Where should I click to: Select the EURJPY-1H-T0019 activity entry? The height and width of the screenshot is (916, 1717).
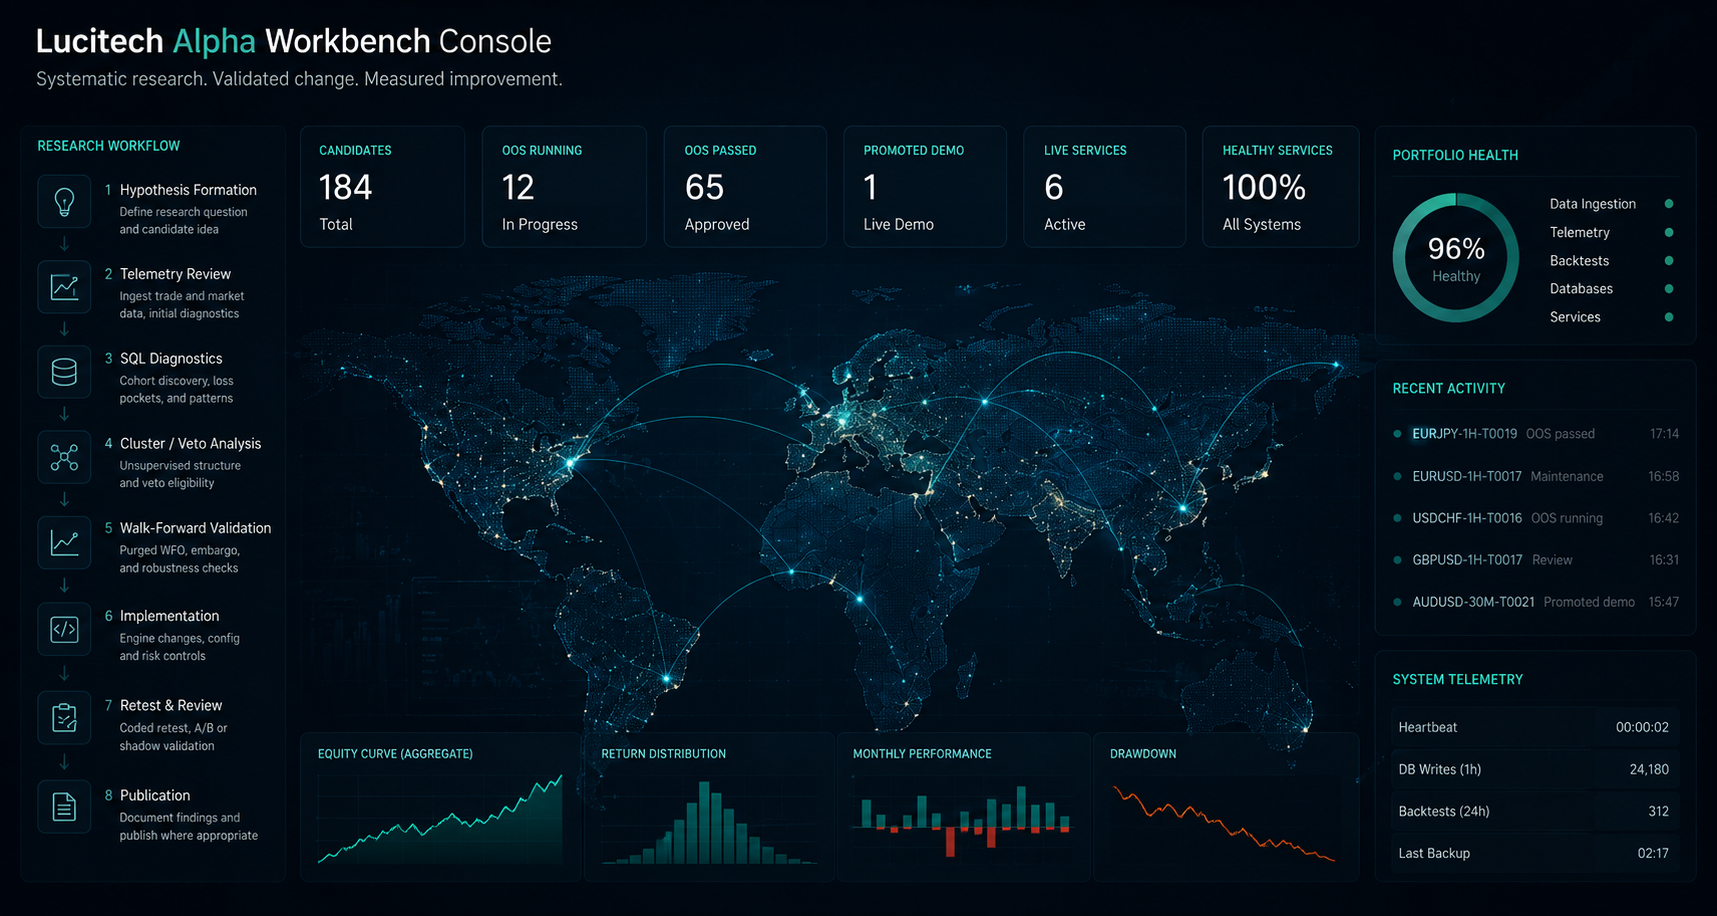point(1535,434)
